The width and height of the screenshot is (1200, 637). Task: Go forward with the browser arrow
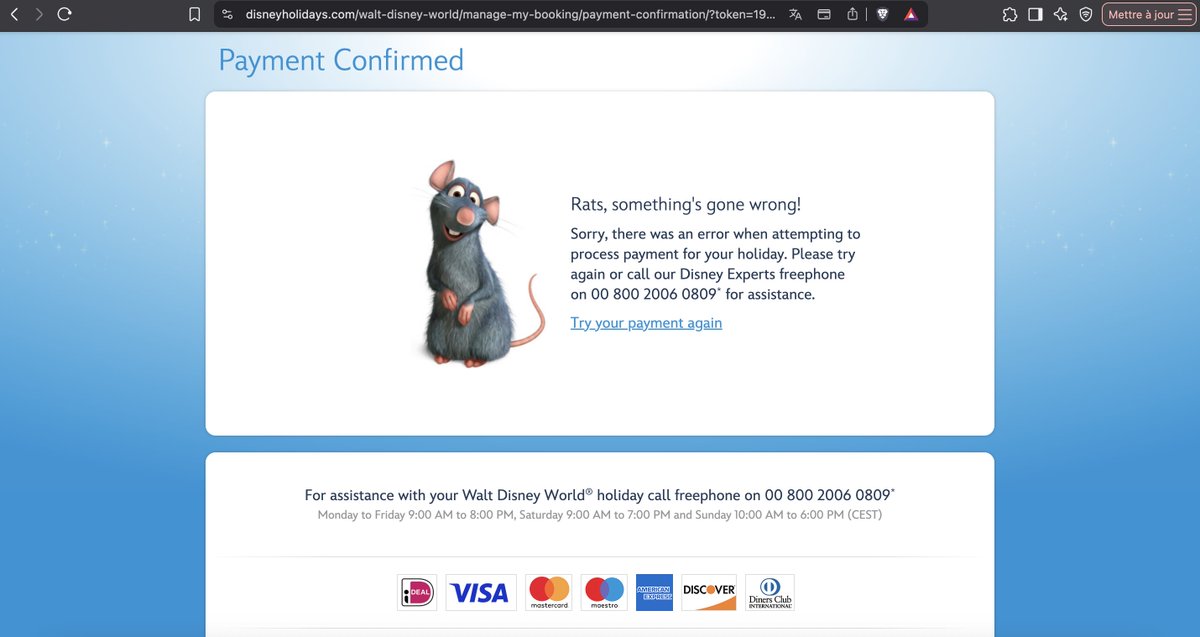point(39,15)
